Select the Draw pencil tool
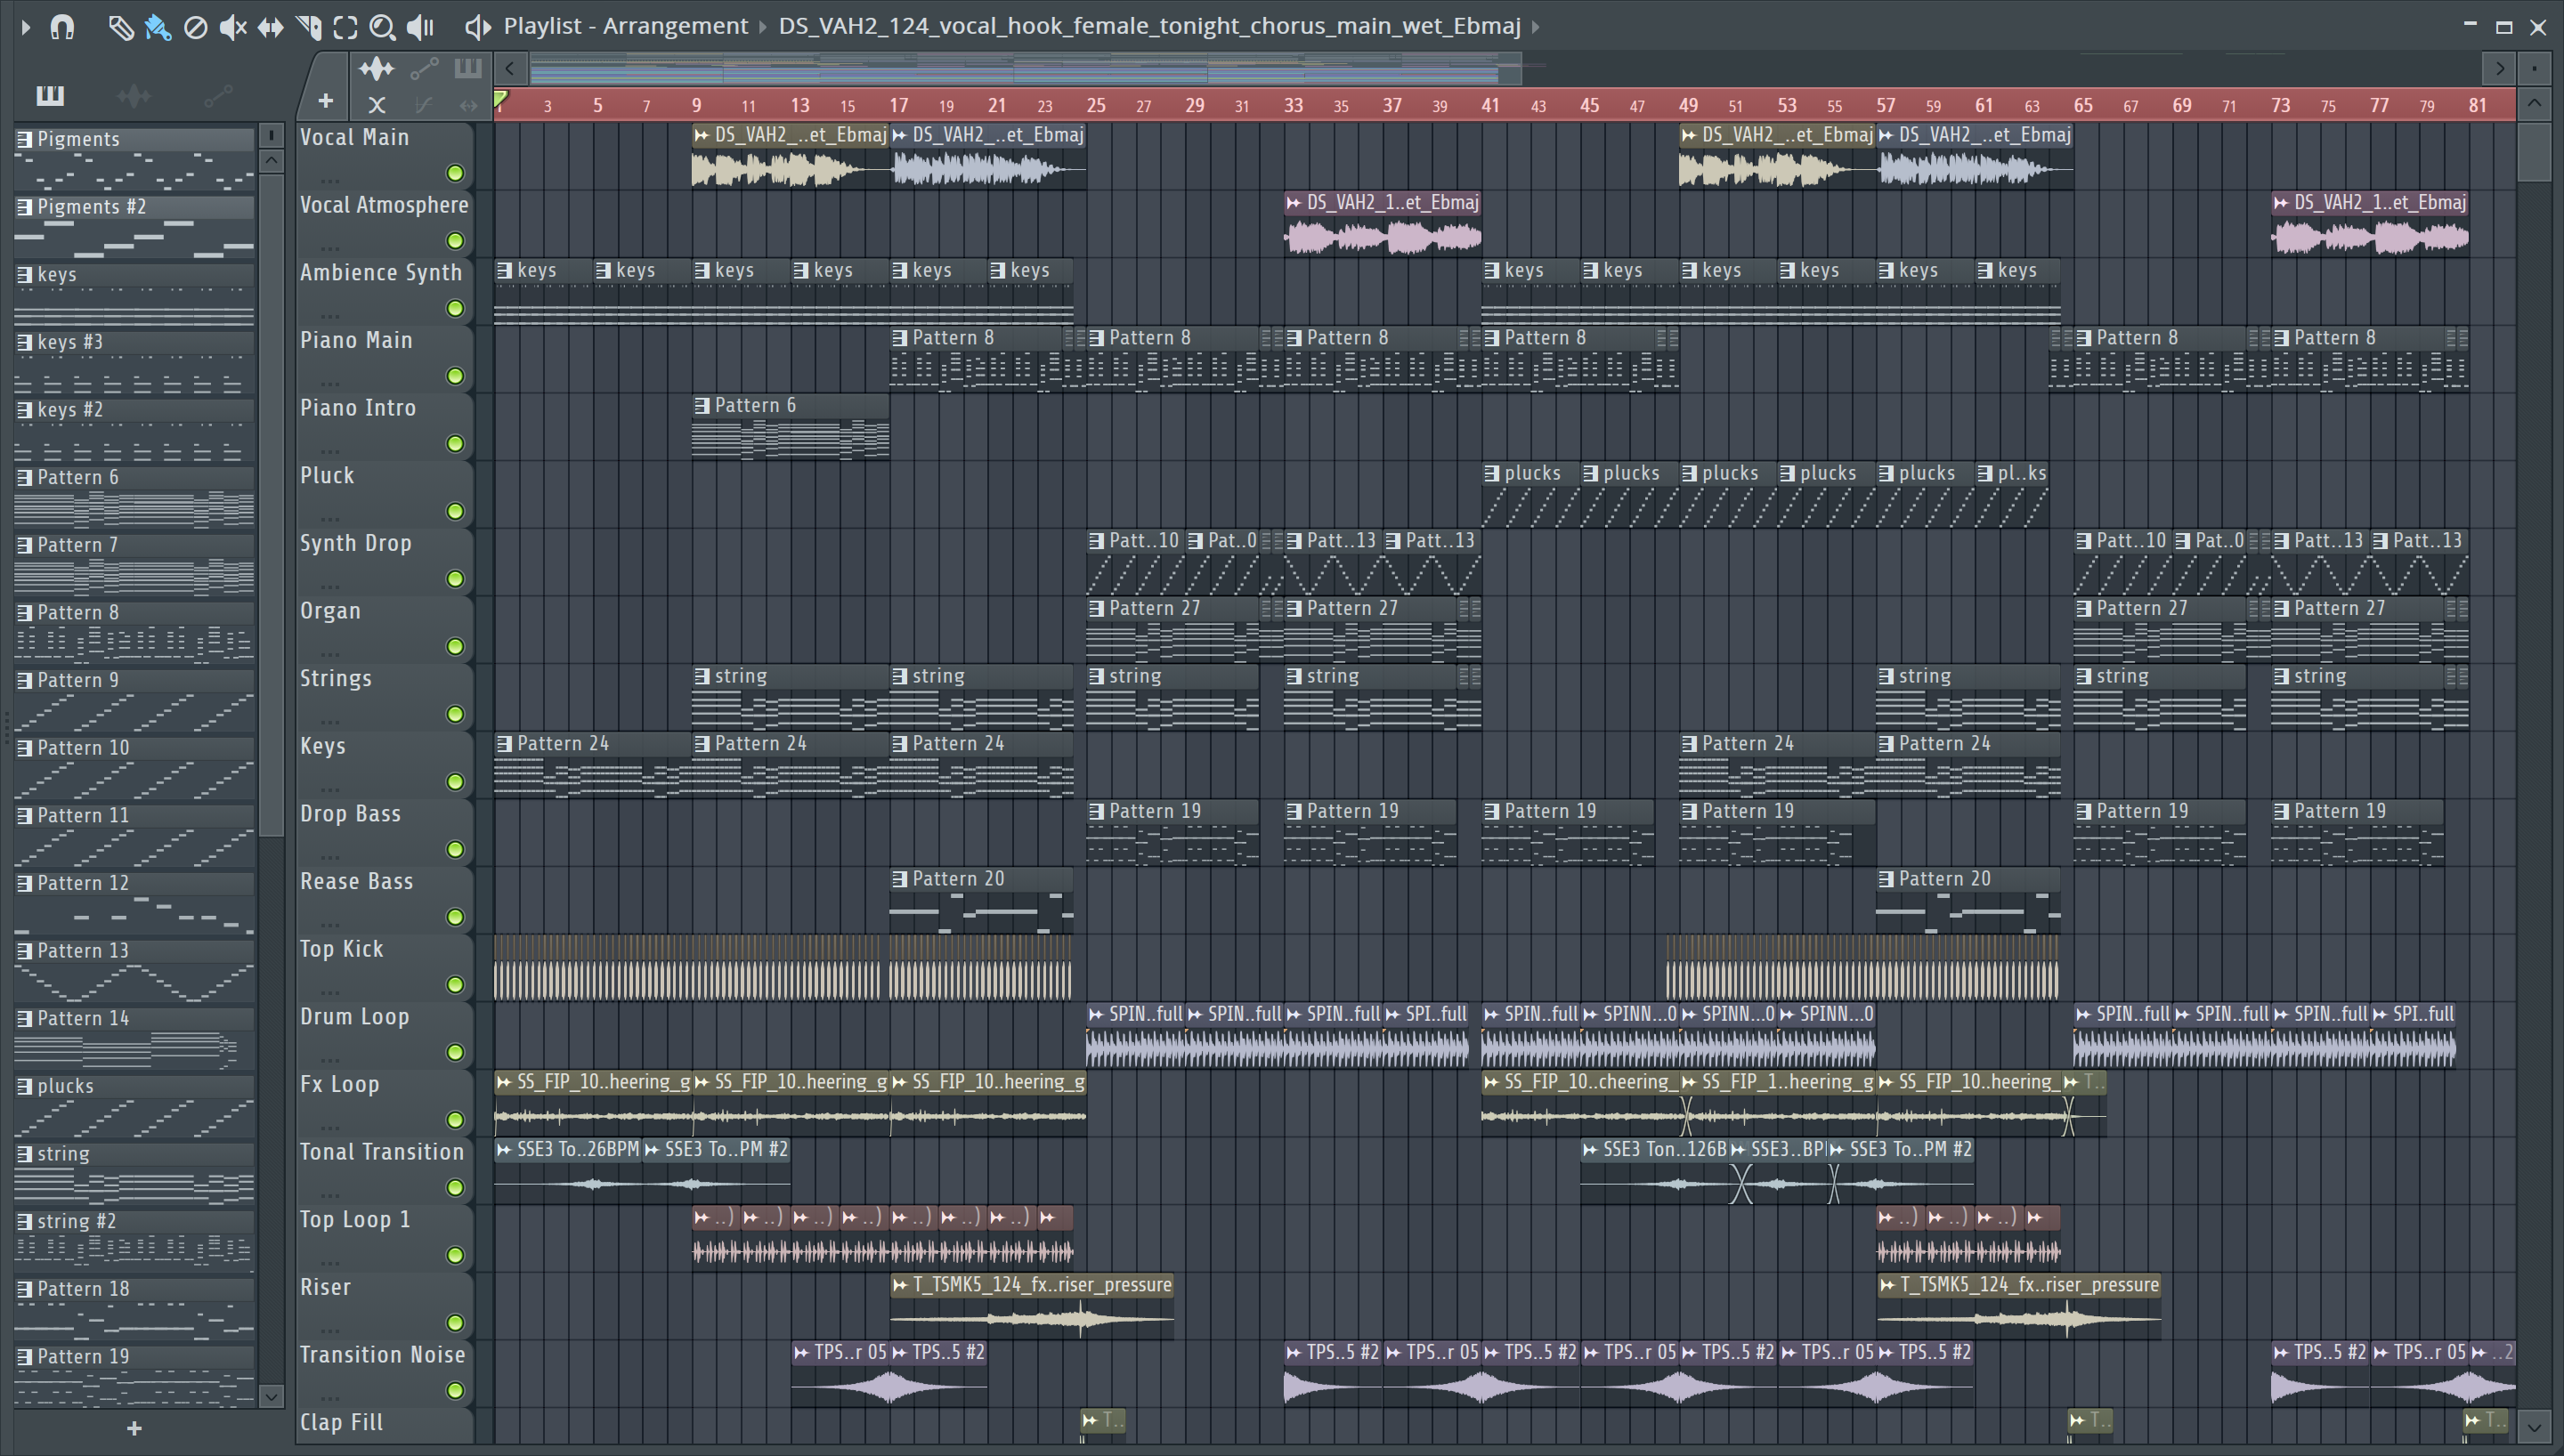Image resolution: width=2564 pixels, height=1456 pixels. pyautogui.click(x=120, y=26)
